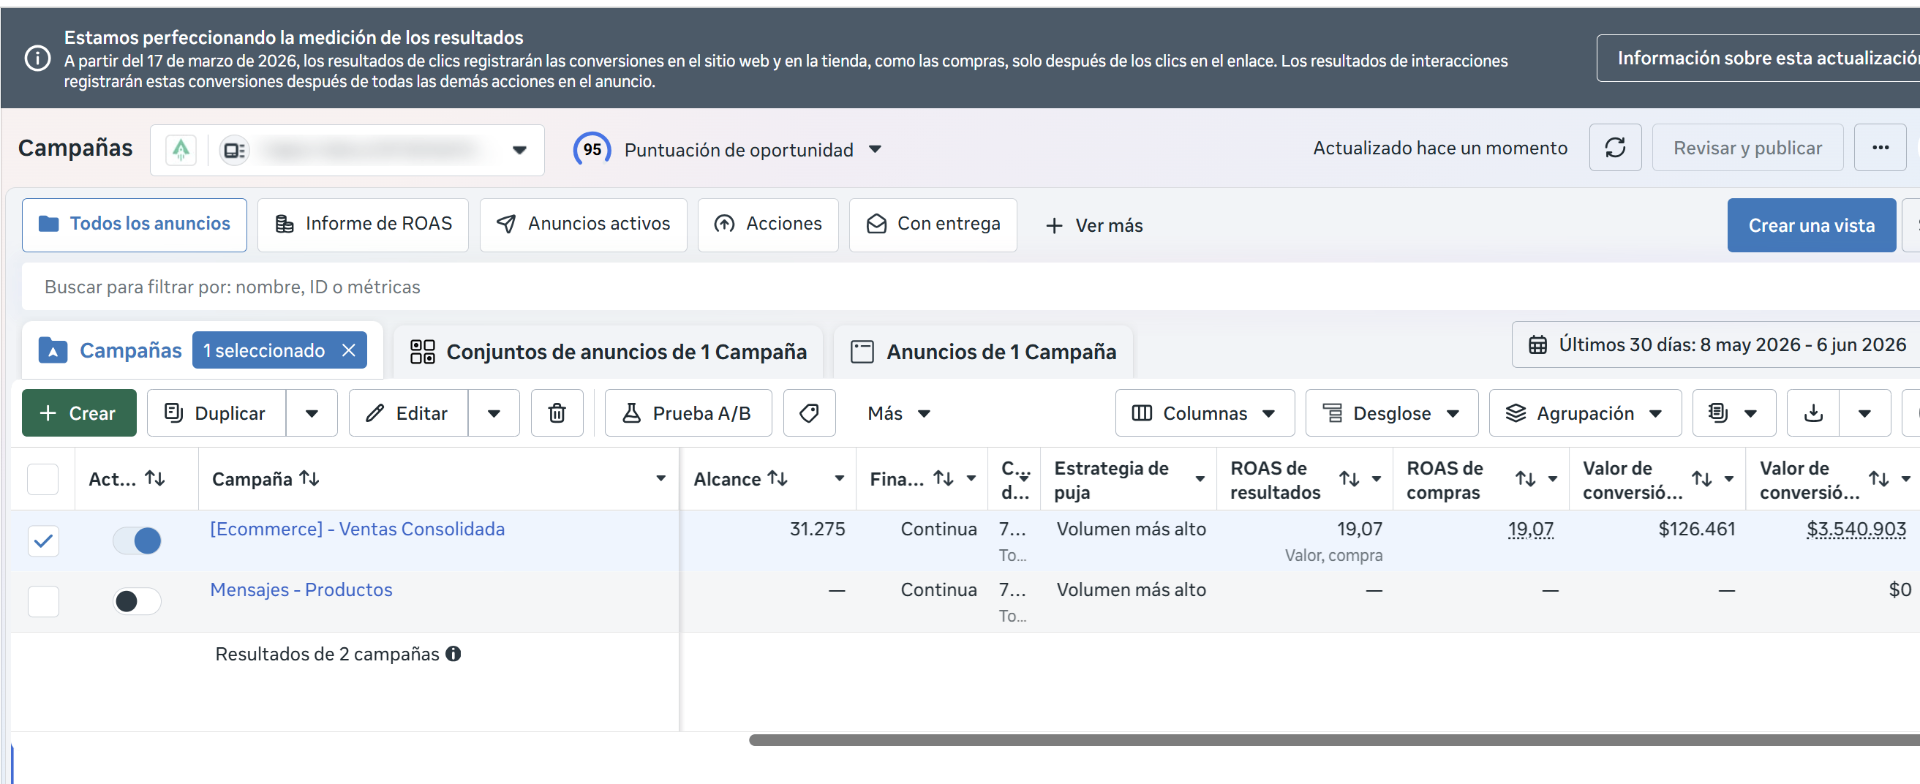Open the Columnas dropdown
Image resolution: width=1920 pixels, height=784 pixels.
1204,413
